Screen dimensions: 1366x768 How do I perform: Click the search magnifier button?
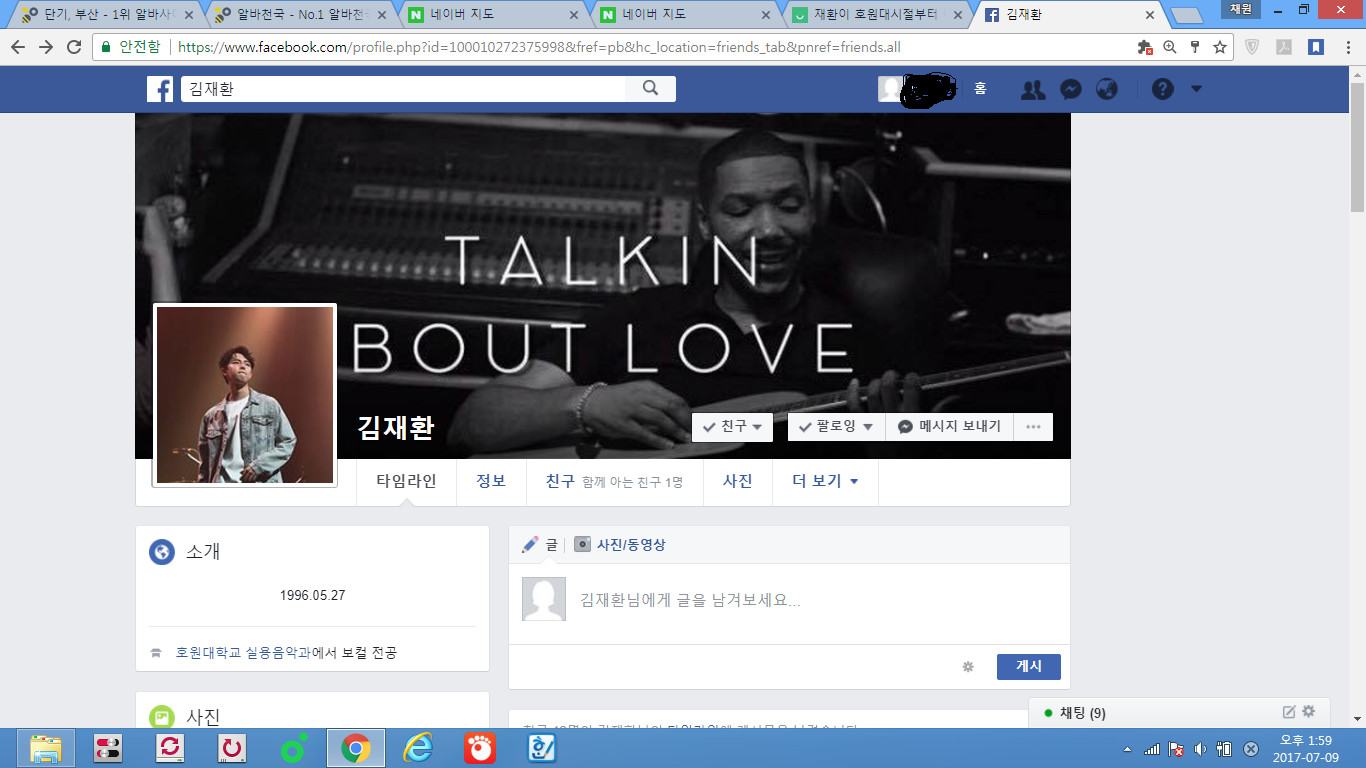[x=650, y=88]
